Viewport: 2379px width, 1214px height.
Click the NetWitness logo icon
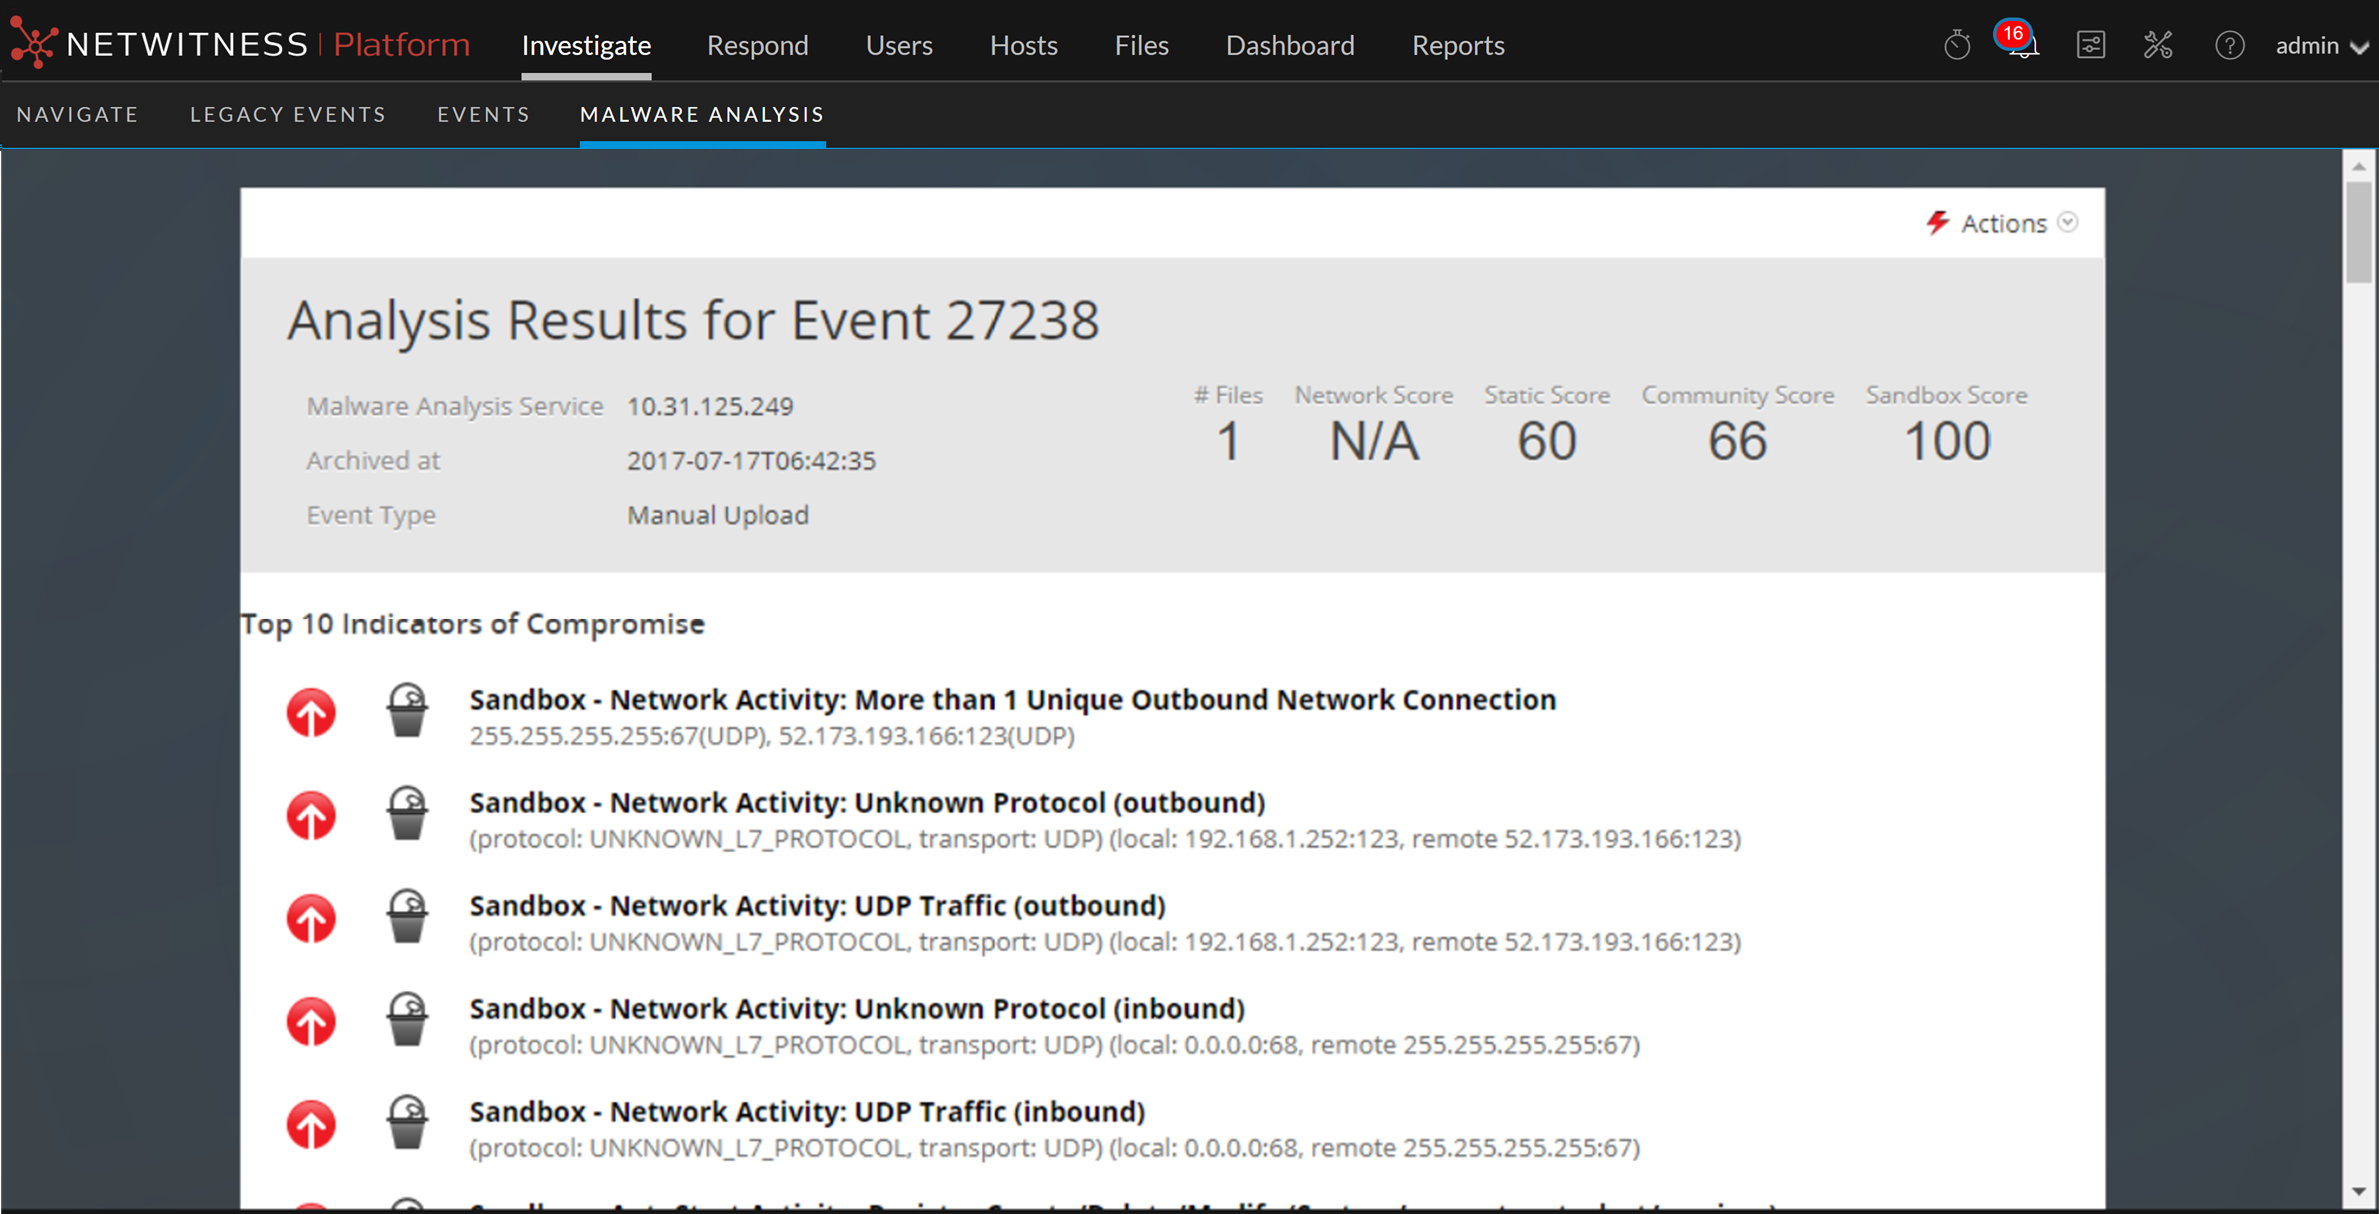pos(33,44)
